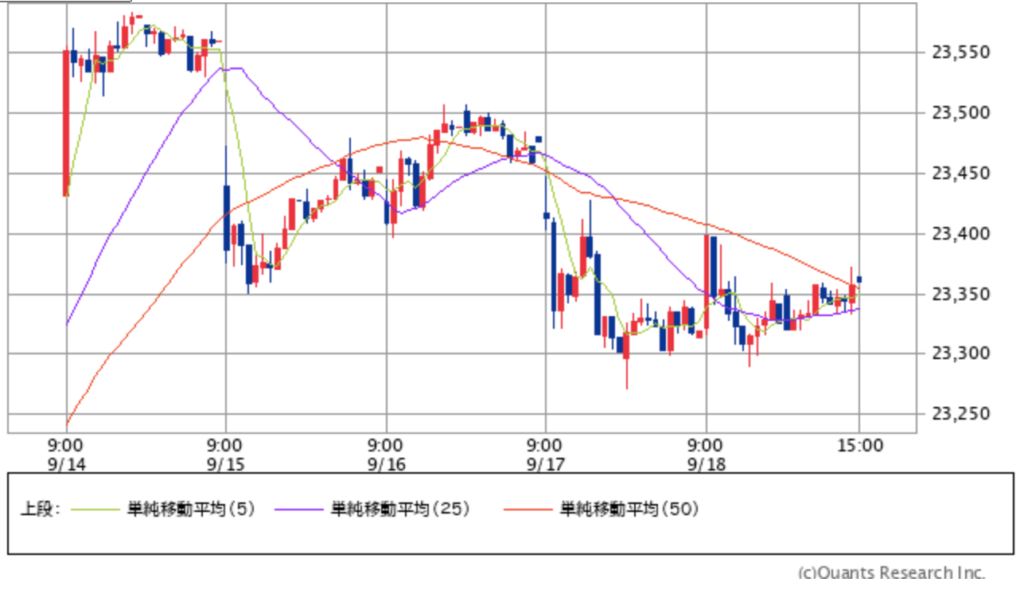Click the (c)Quants Research Inc. credit text

(x=891, y=573)
